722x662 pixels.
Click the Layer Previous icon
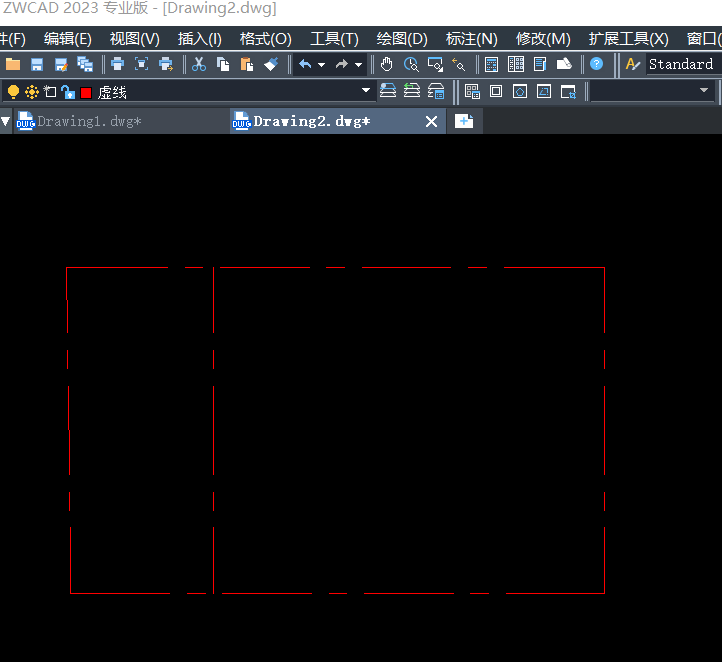pos(412,91)
